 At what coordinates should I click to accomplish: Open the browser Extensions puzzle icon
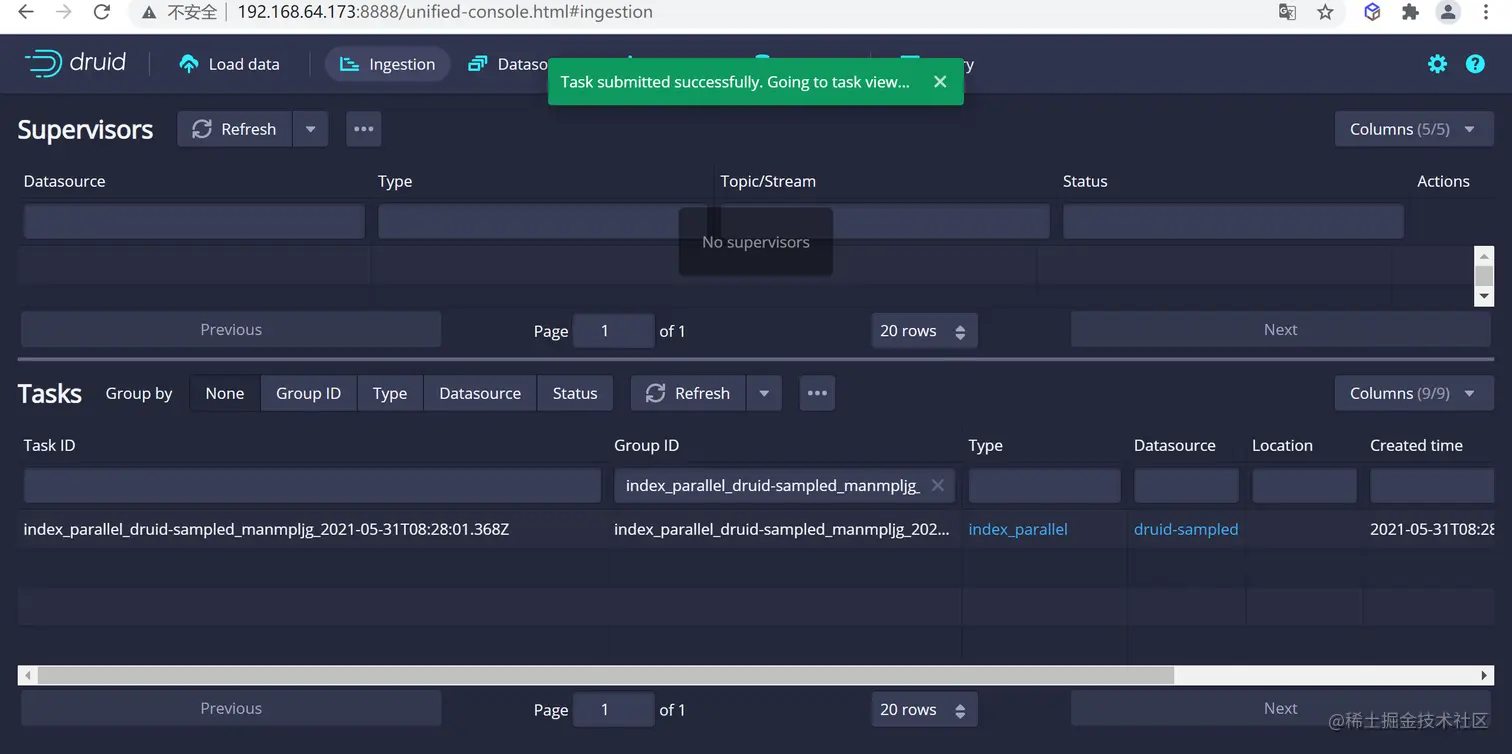pos(1410,12)
